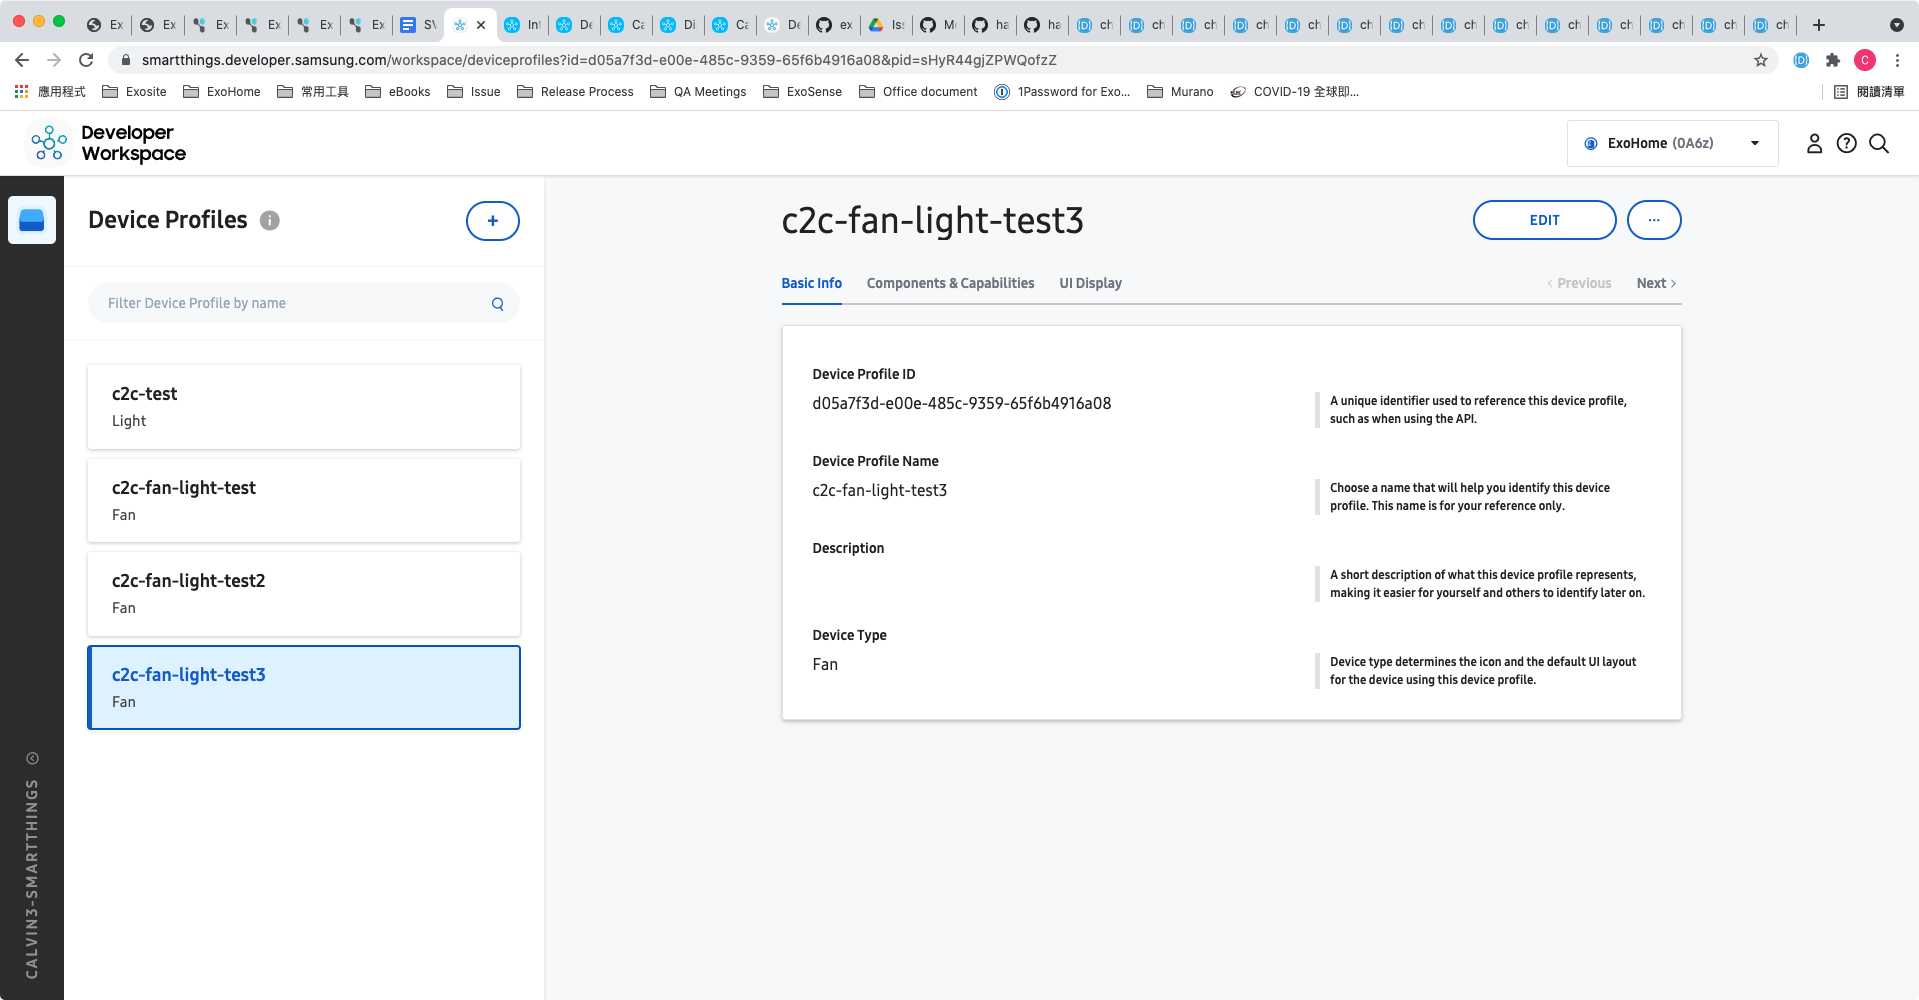Switch to Components & Capabilities tab

click(x=950, y=284)
